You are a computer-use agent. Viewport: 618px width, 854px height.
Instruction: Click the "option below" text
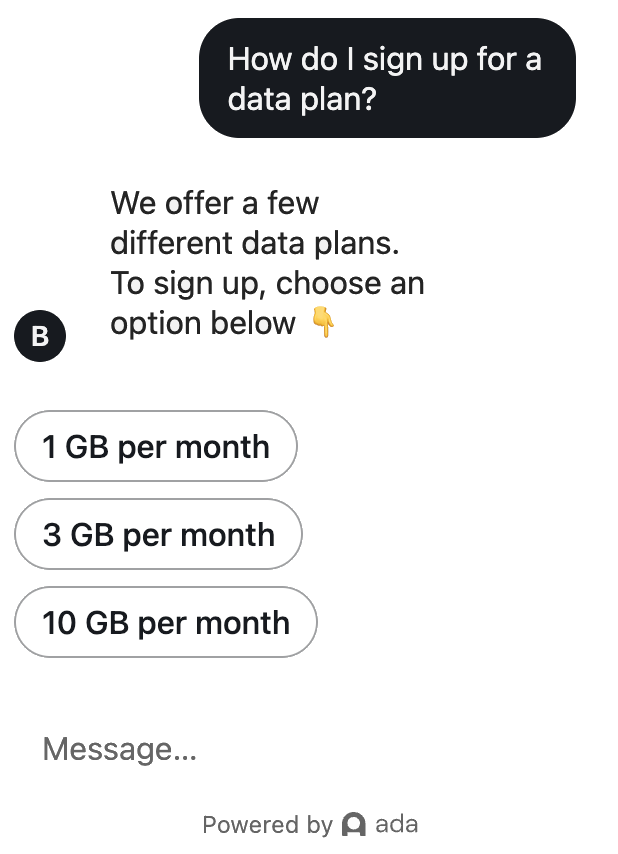pyautogui.click(x=203, y=323)
